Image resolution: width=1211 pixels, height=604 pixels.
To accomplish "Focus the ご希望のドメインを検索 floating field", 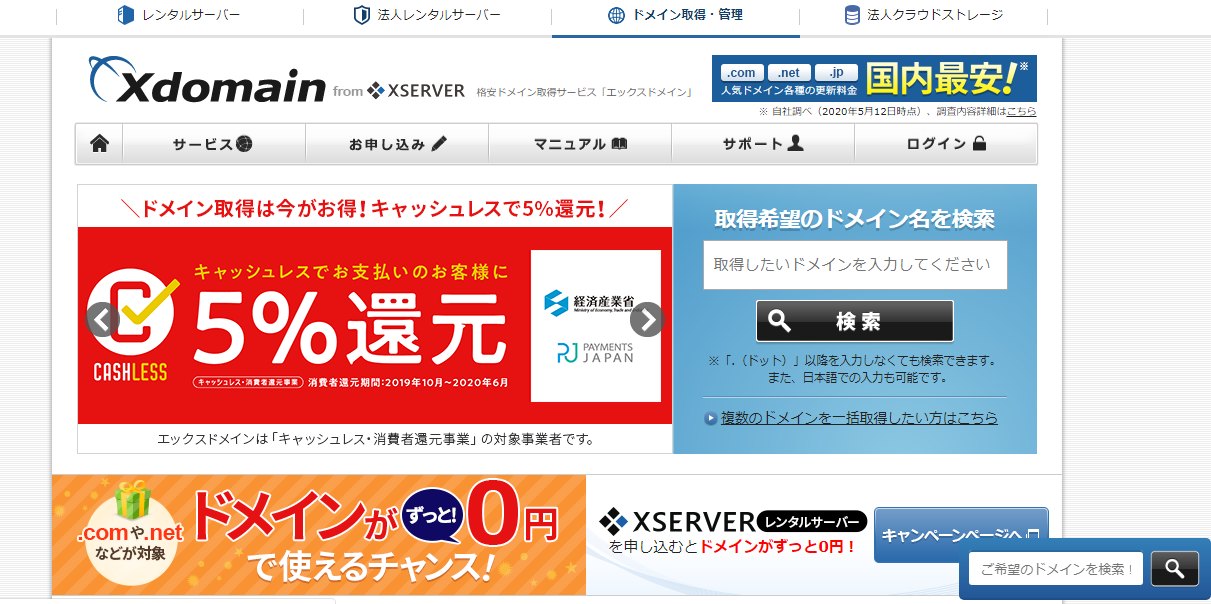I will click(x=1057, y=569).
